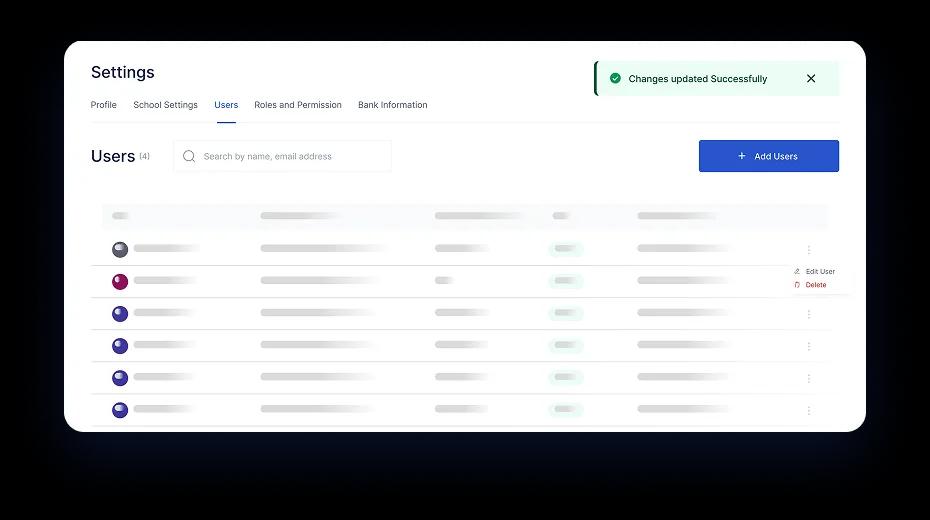Click the magenta avatar in second user row
The image size is (930, 520).
click(120, 282)
